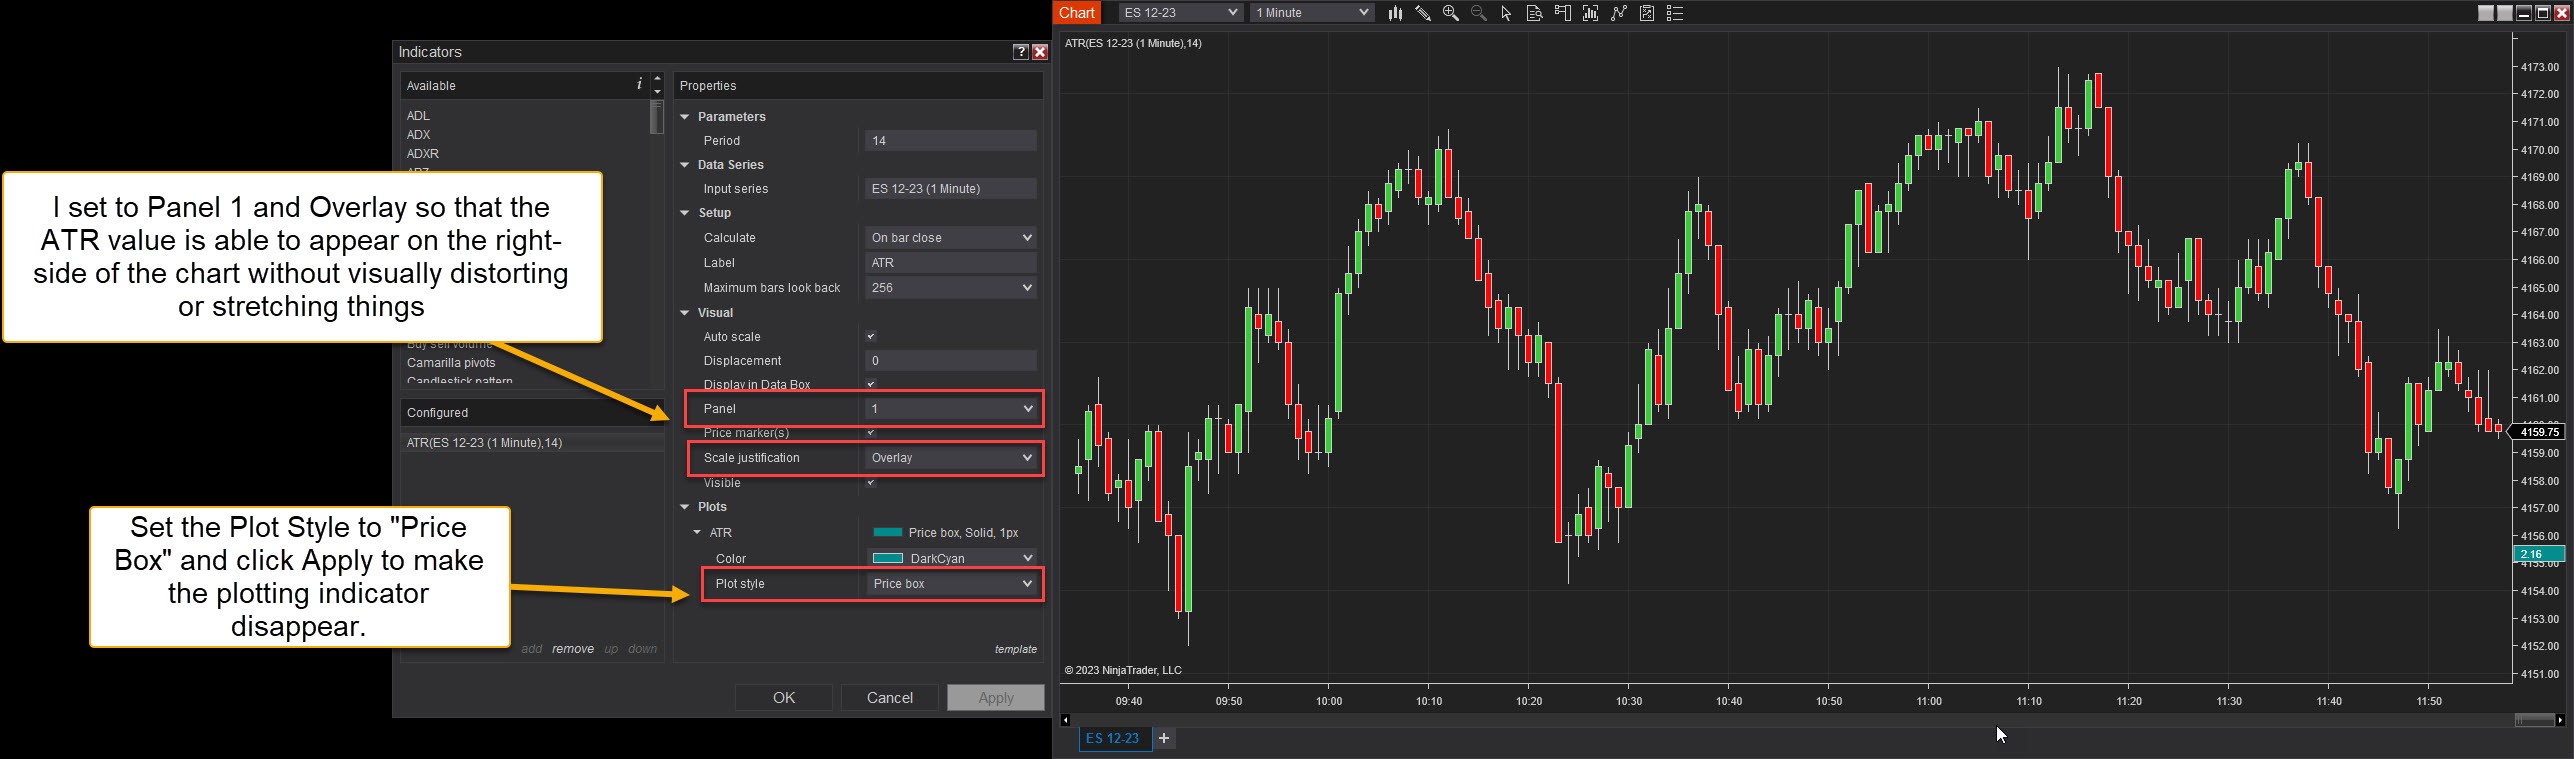Viewport: 2574px width, 759px height.
Task: Open the Calculate 'On bar close' dropdown
Action: click(x=950, y=238)
